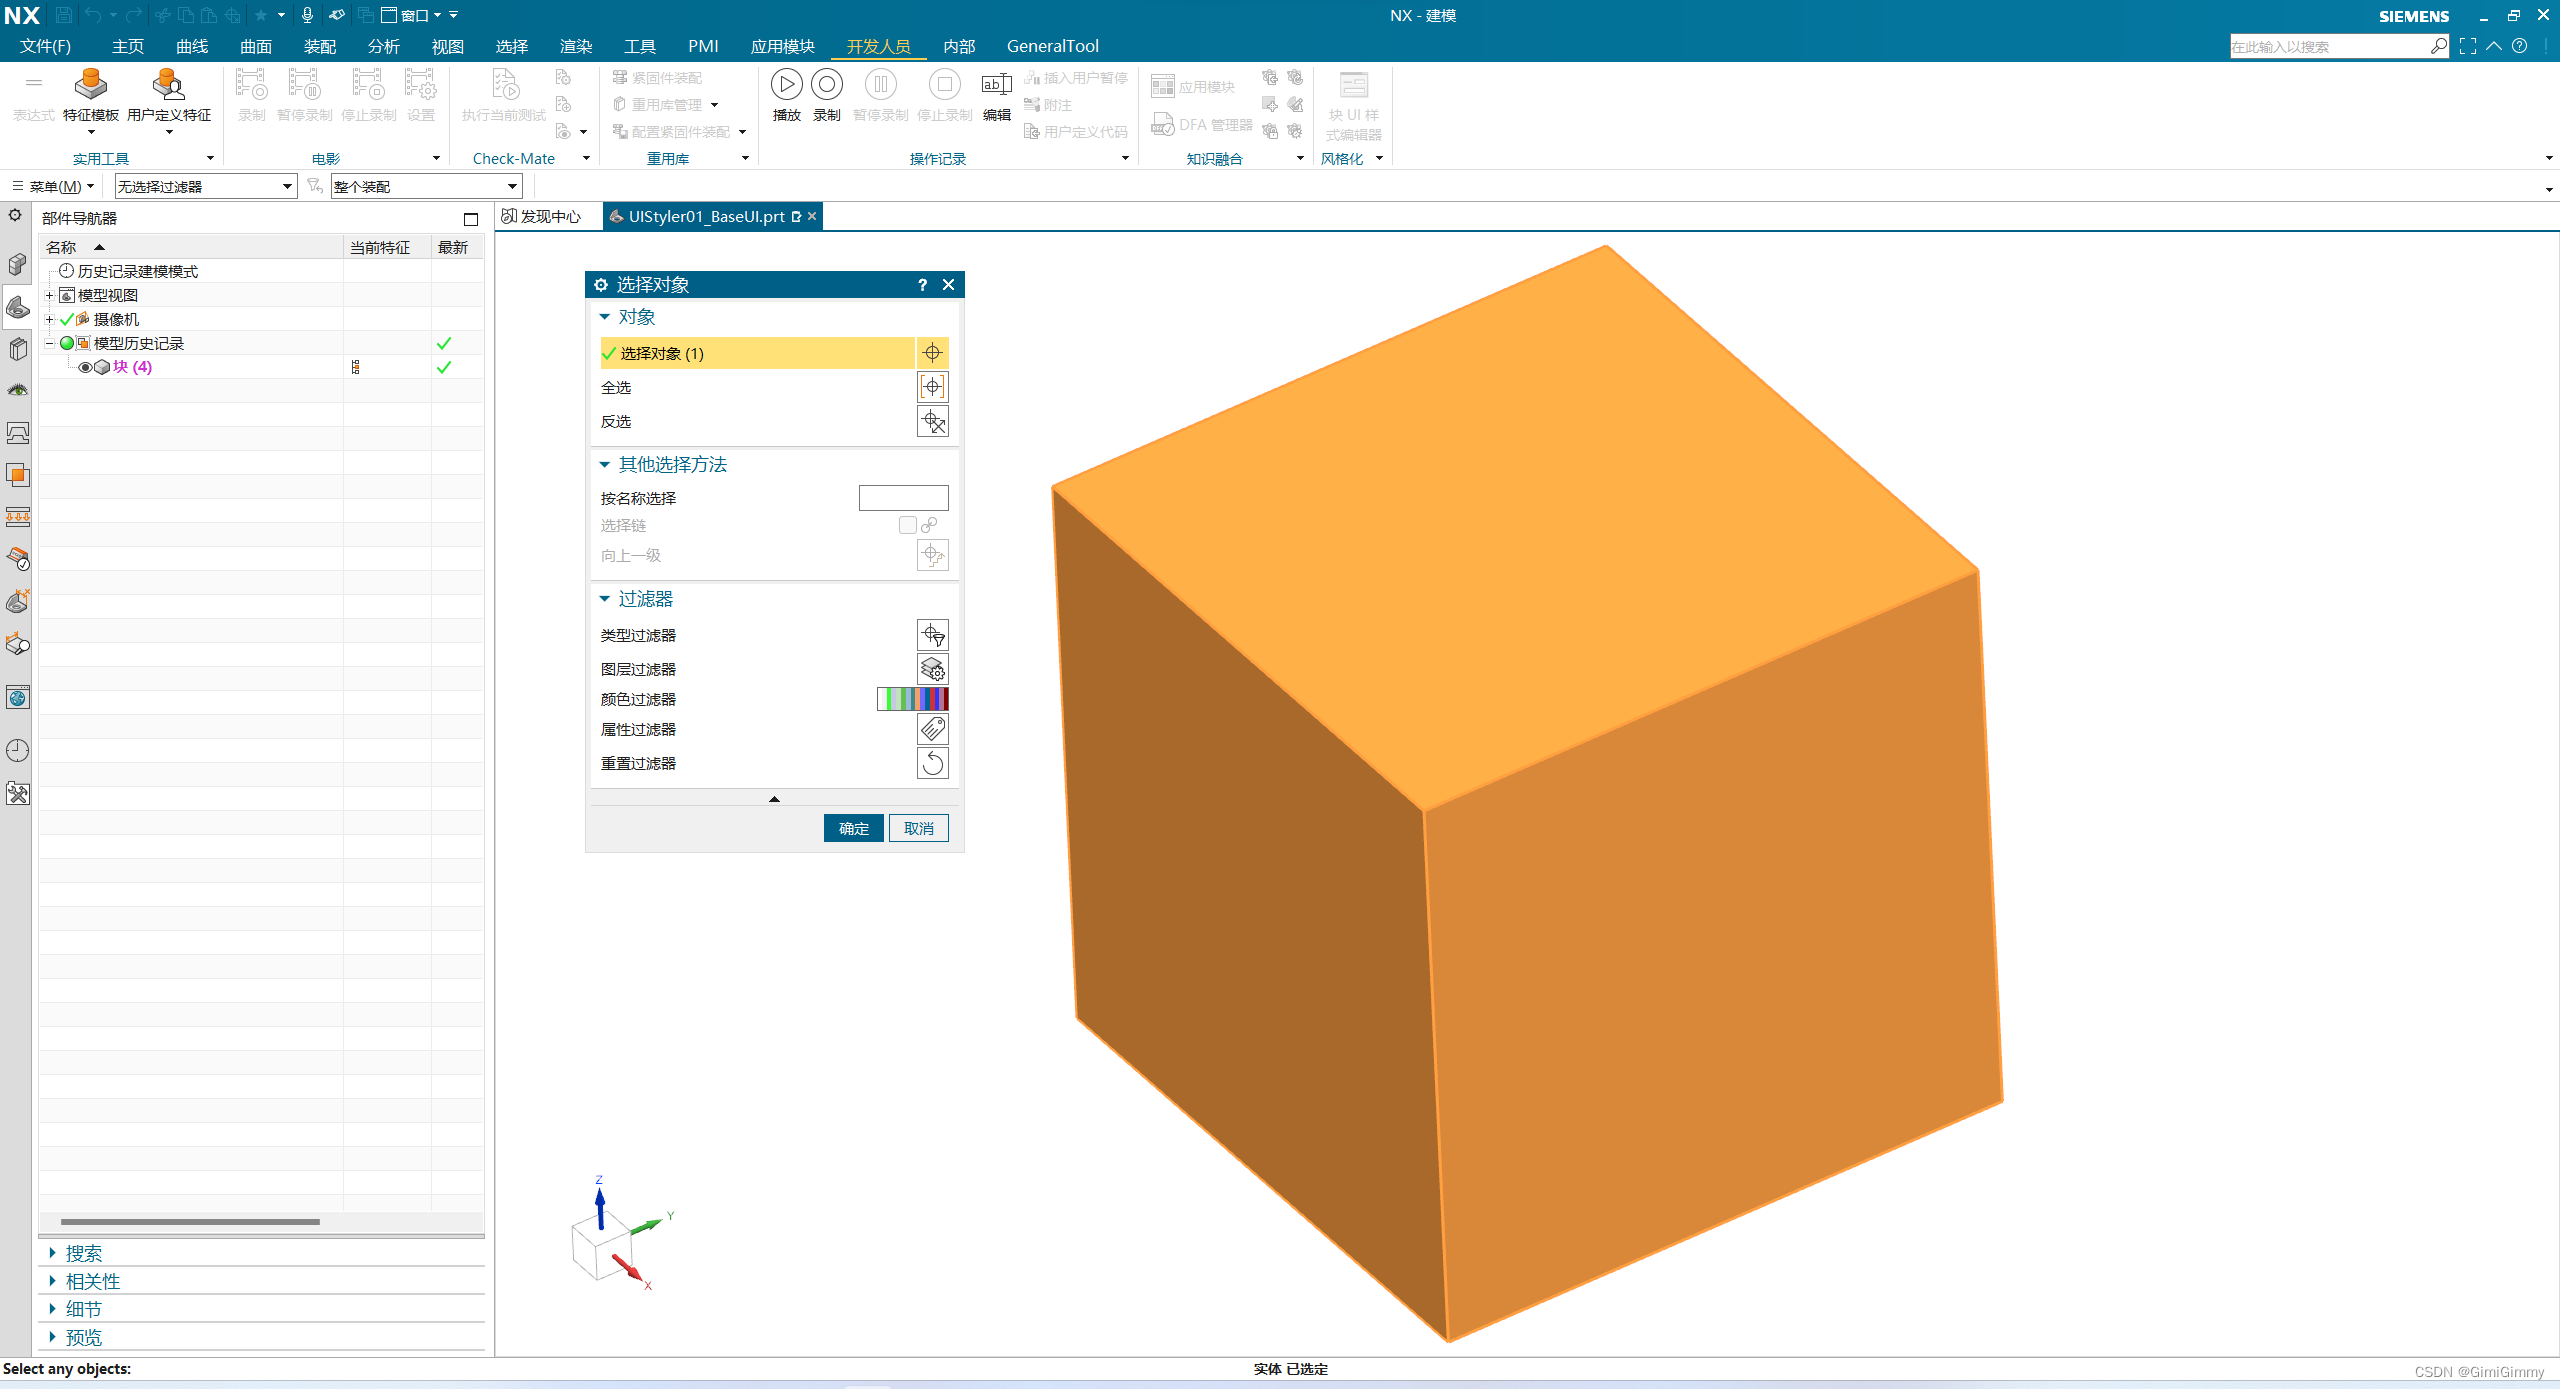Switch to the Assemblies (装配) ribbon tab
Screen dimensions: 2560x1389
(320, 46)
